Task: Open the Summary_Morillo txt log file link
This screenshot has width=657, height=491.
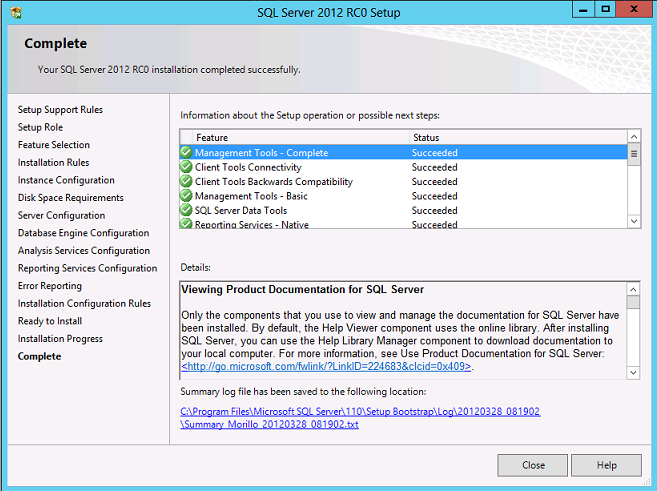Action: 269,424
